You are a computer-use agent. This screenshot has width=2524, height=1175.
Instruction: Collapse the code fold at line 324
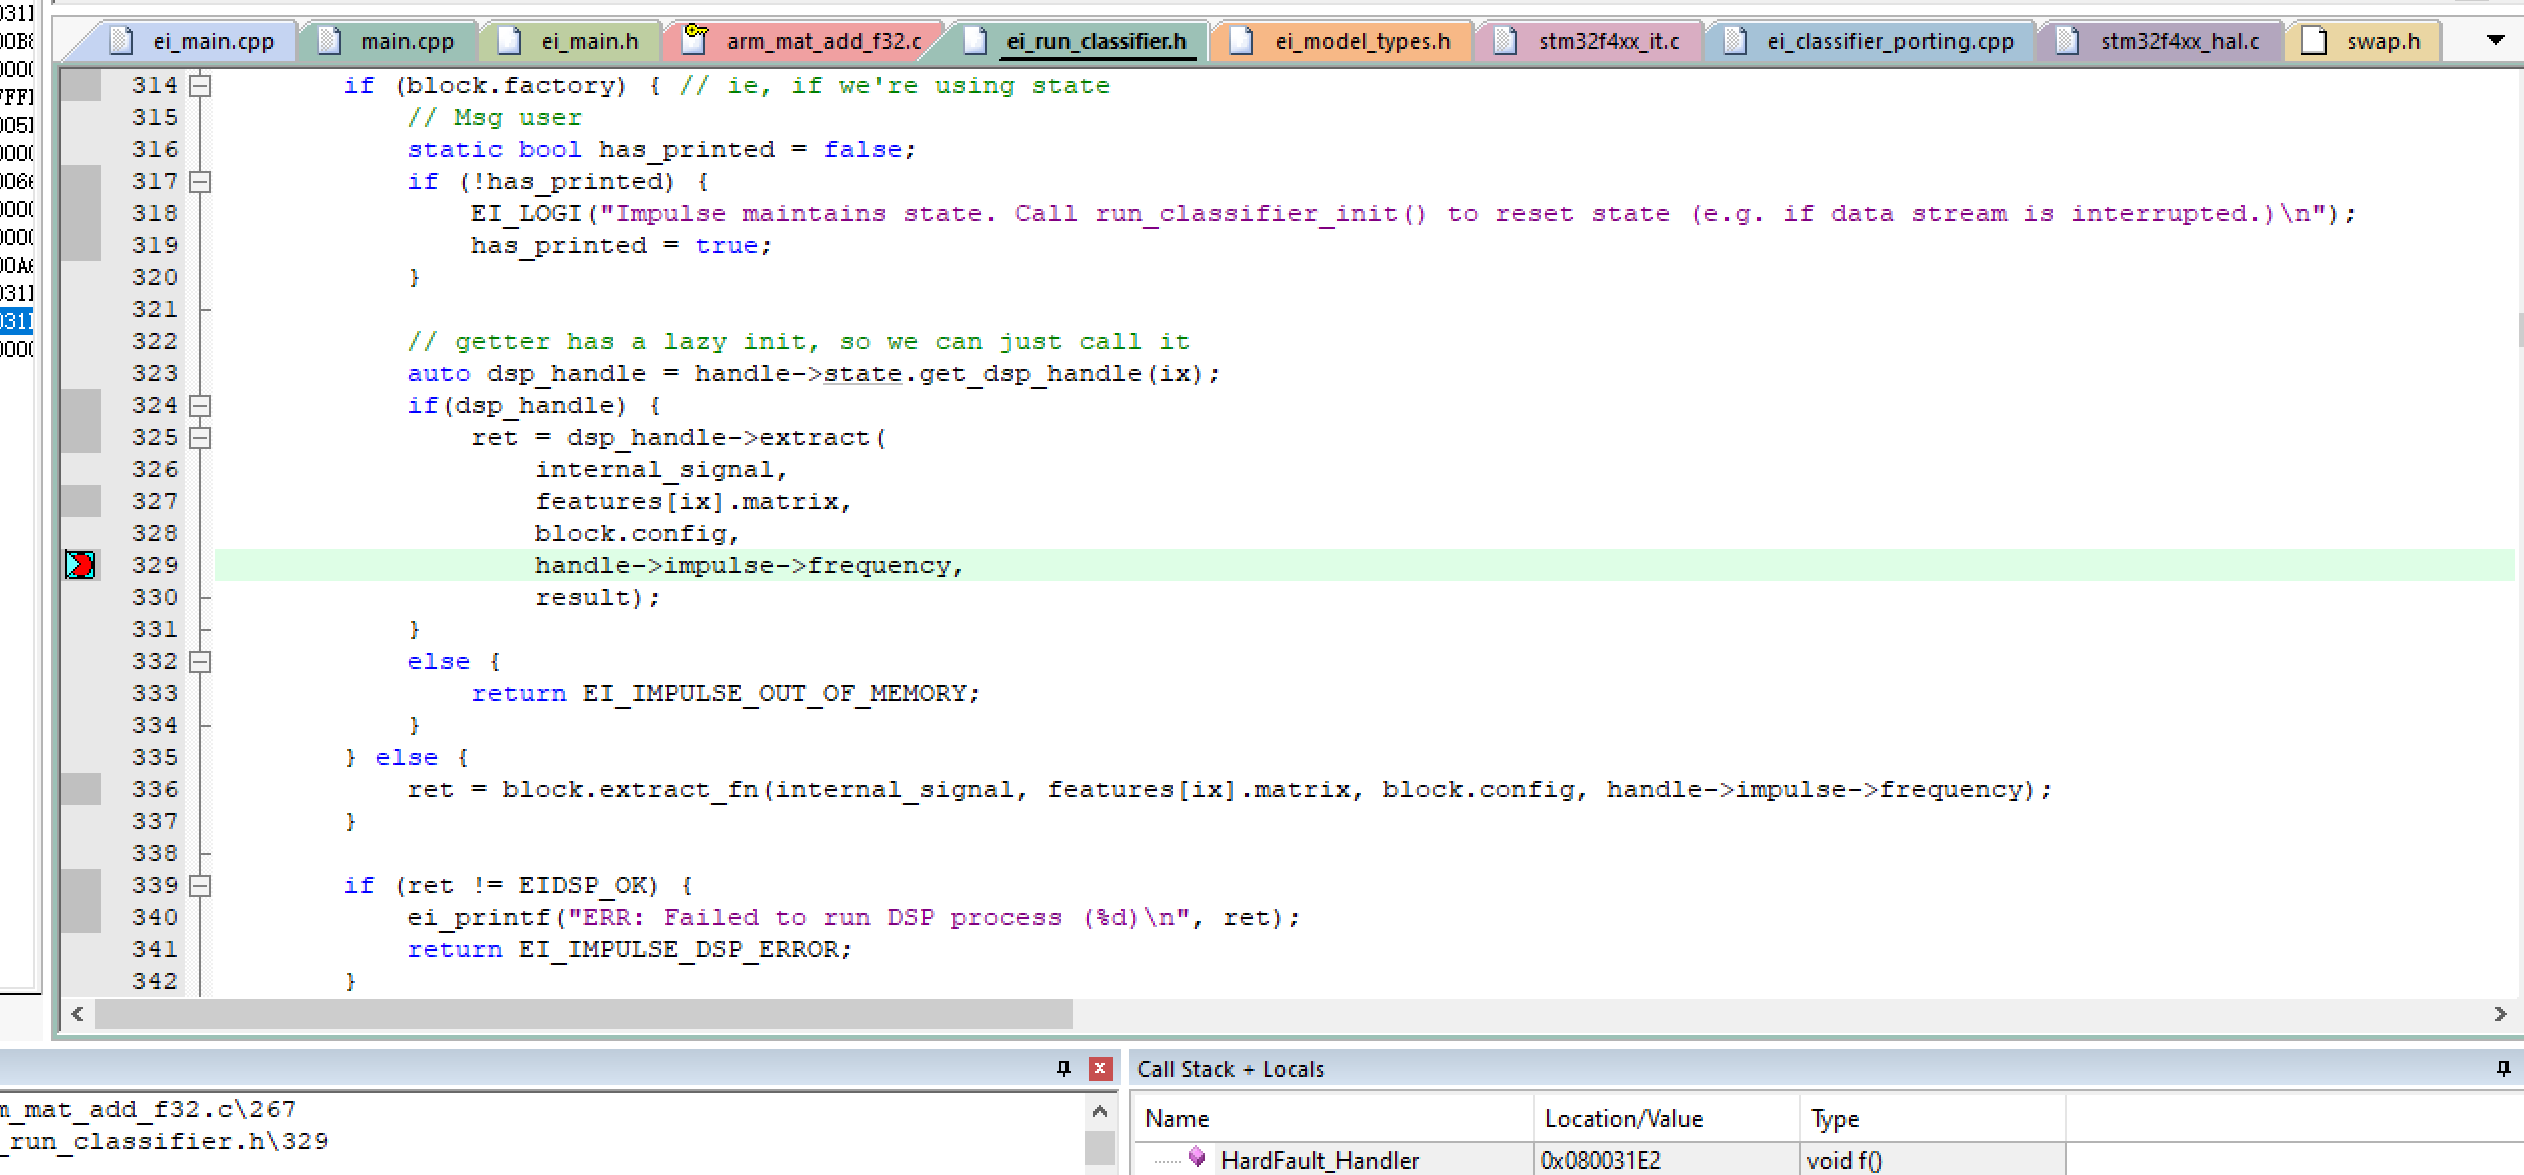point(201,406)
